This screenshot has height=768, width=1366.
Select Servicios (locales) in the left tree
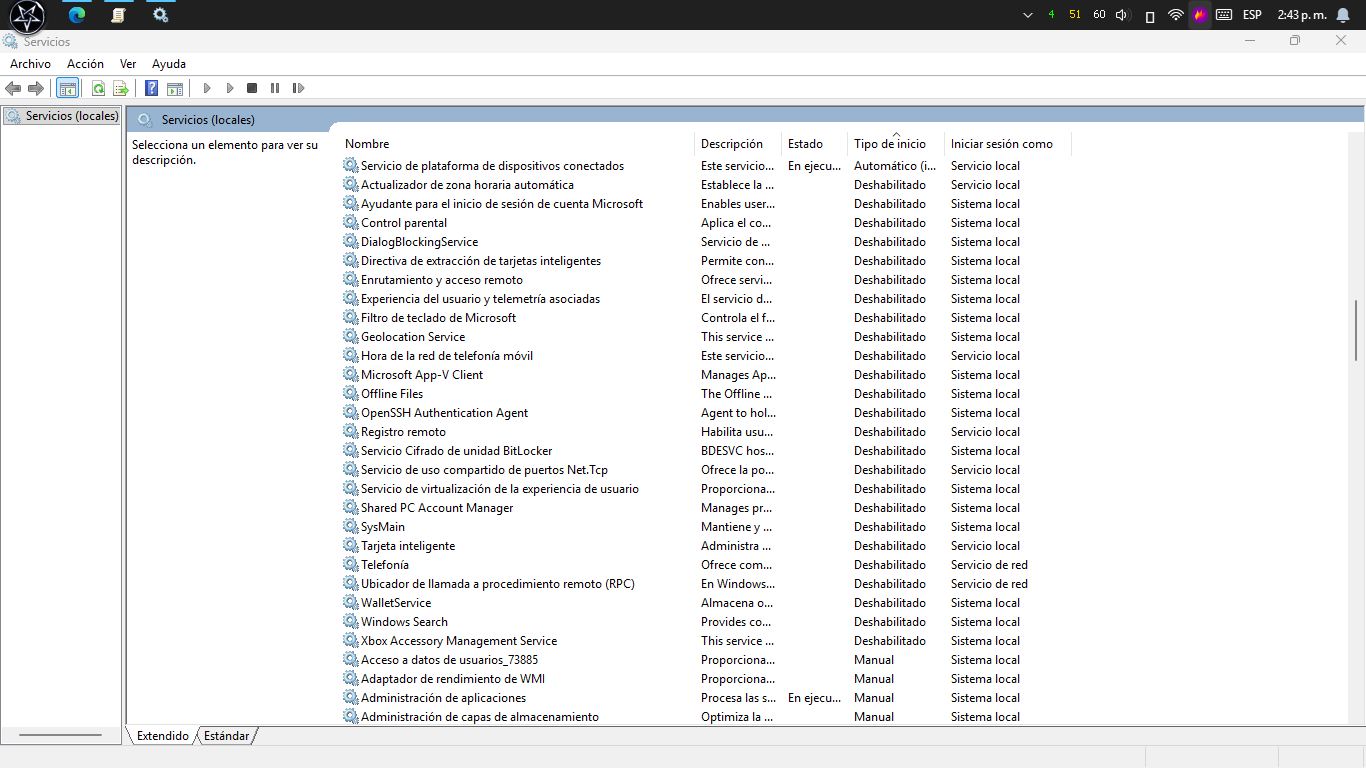point(62,116)
